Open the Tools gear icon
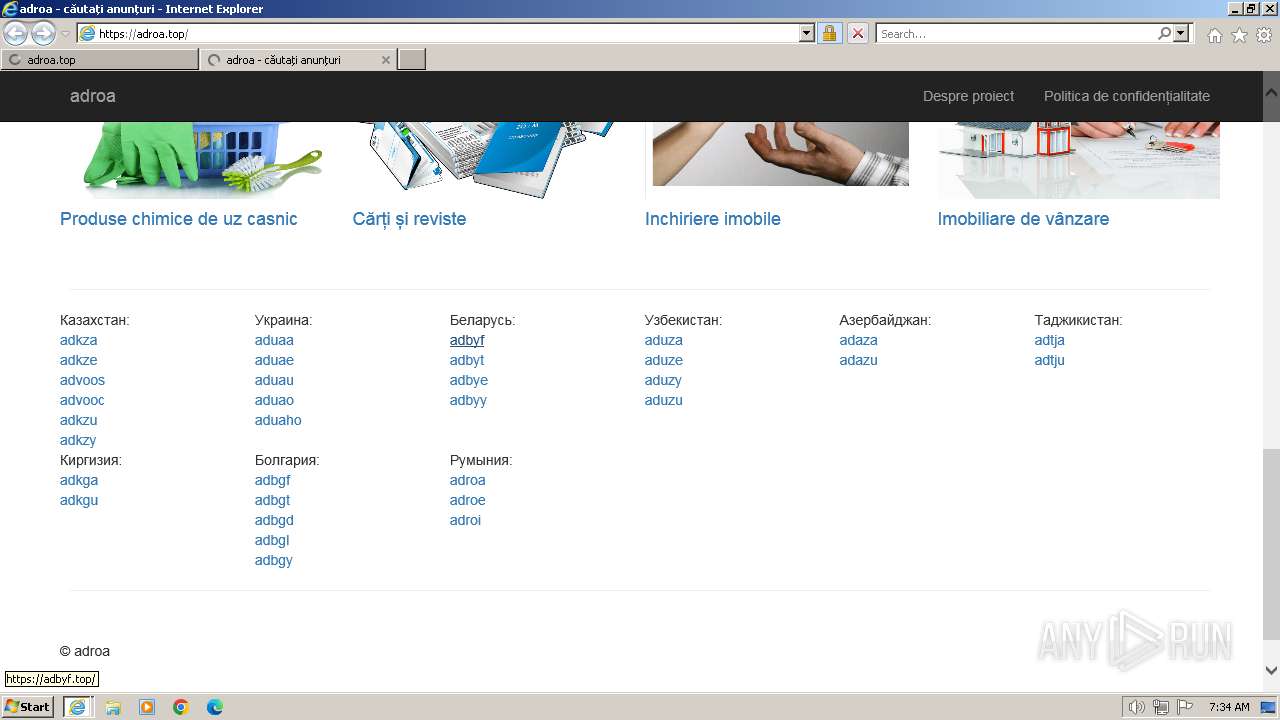 [1264, 35]
